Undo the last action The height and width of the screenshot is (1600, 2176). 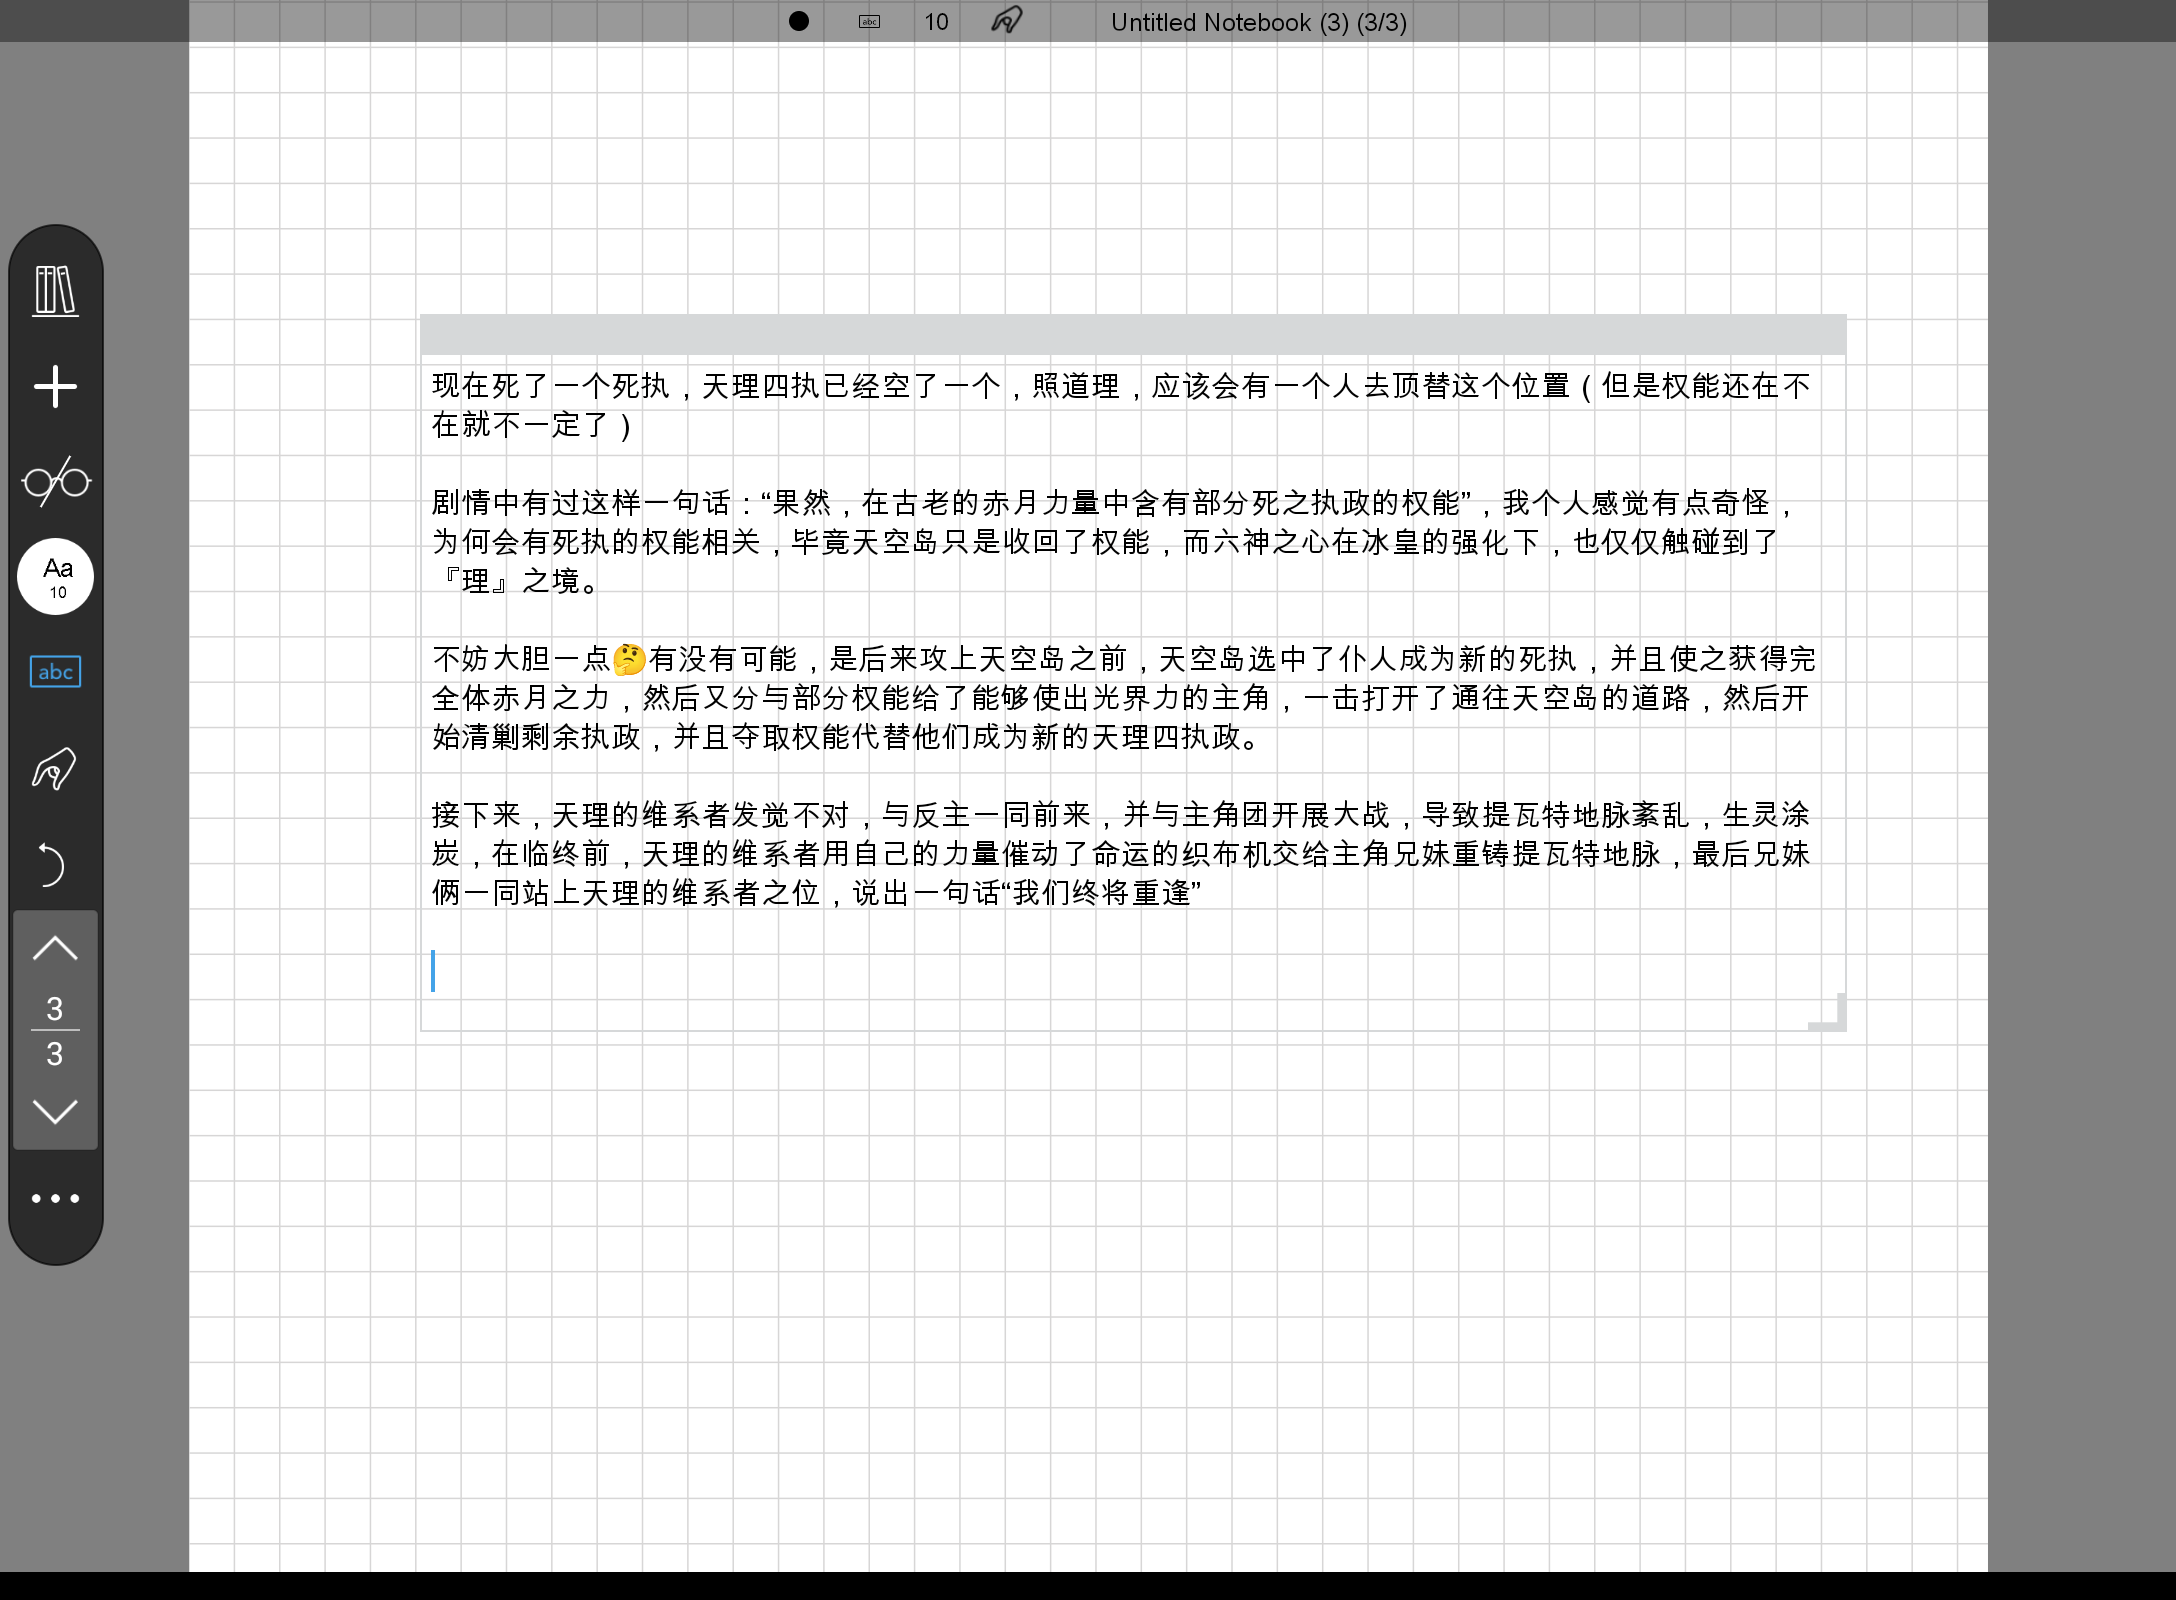pyautogui.click(x=52, y=864)
